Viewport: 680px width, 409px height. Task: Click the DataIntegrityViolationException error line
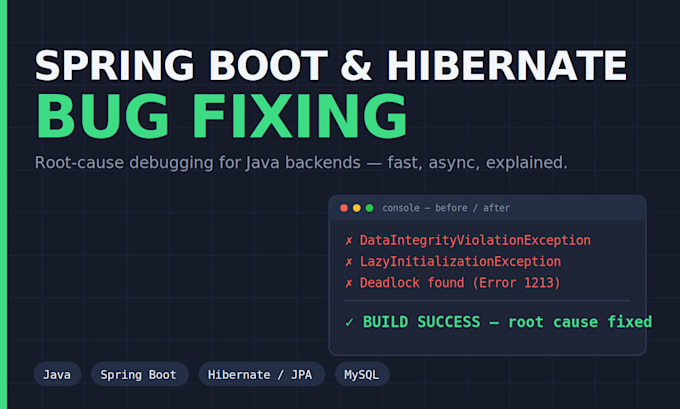pos(468,240)
